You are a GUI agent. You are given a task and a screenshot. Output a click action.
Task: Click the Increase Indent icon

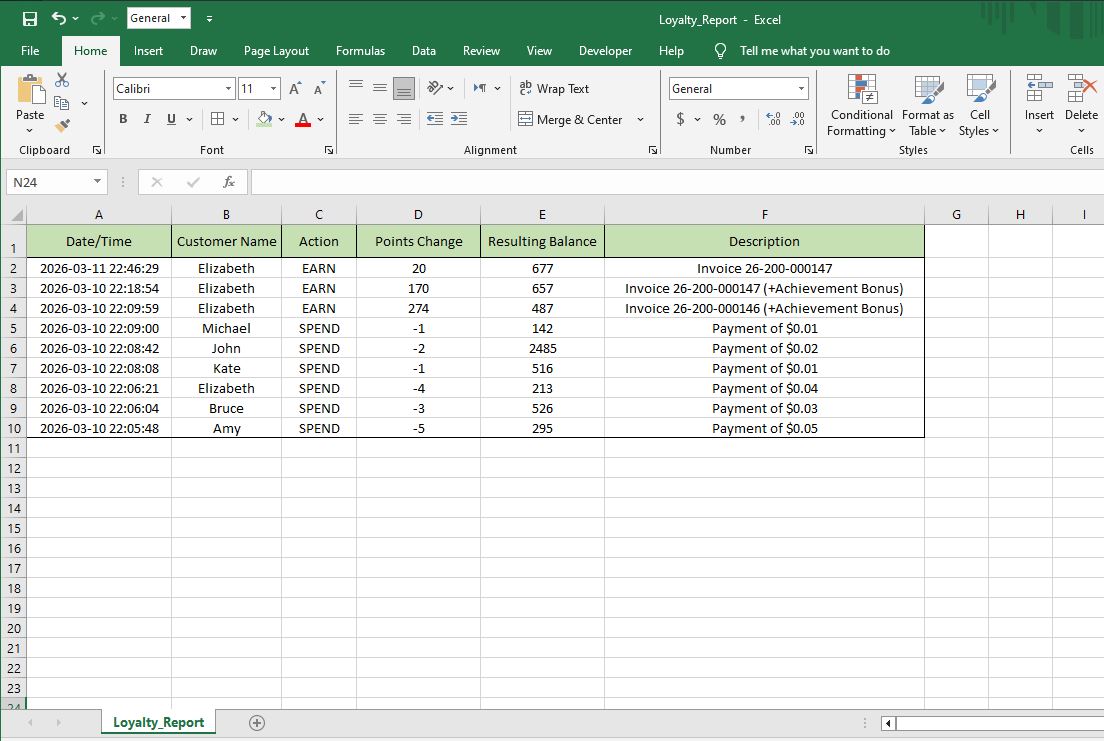[x=459, y=119]
